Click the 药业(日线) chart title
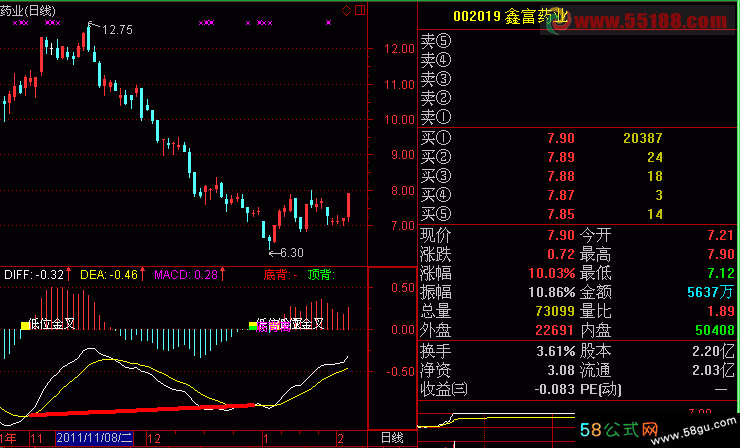Screen dimensions: 740x448 (x=27, y=10)
